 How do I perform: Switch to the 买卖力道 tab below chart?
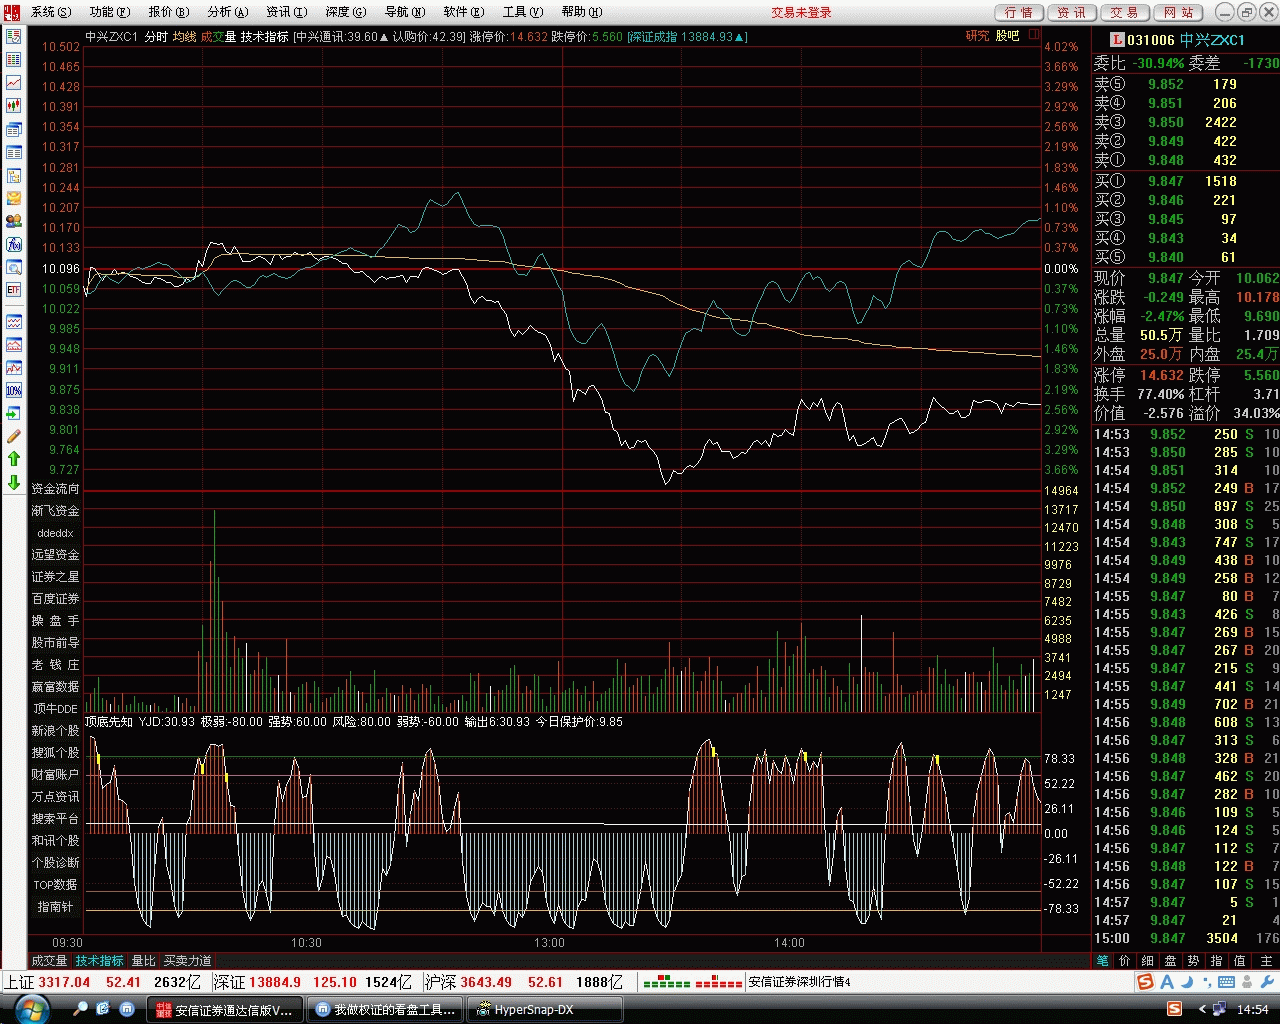pyautogui.click(x=188, y=961)
